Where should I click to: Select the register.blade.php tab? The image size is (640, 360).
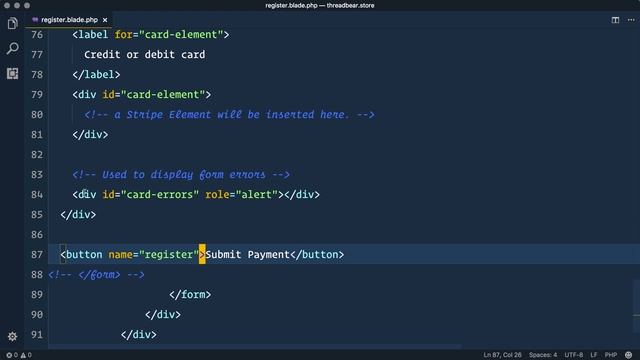coord(69,20)
